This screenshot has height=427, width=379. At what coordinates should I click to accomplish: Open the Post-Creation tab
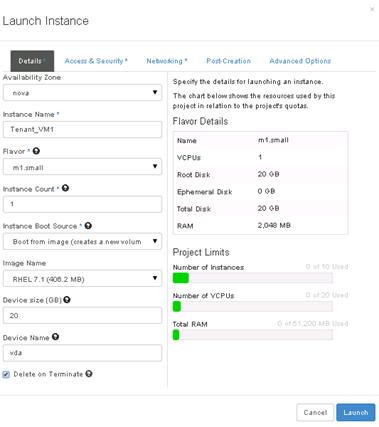click(x=228, y=61)
